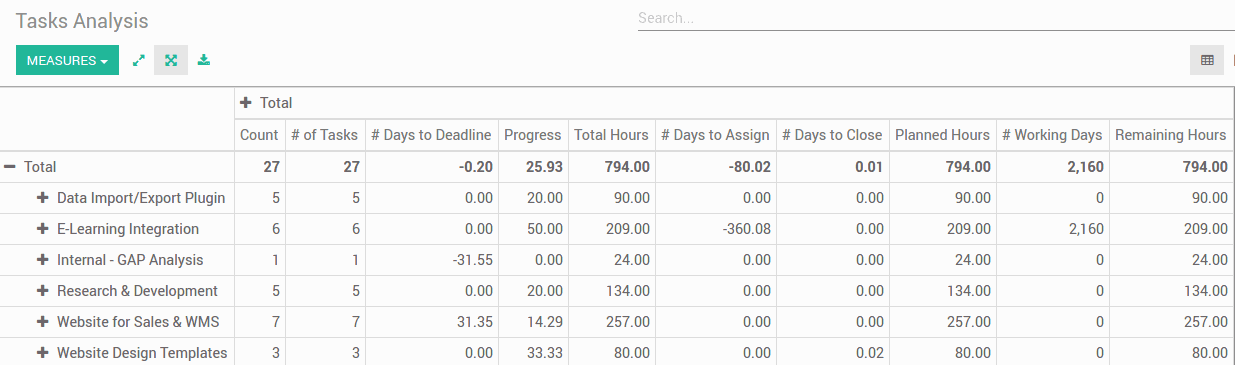The height and width of the screenshot is (365, 1235).
Task: Switch to the pivot table view icon
Action: [x=1207, y=60]
